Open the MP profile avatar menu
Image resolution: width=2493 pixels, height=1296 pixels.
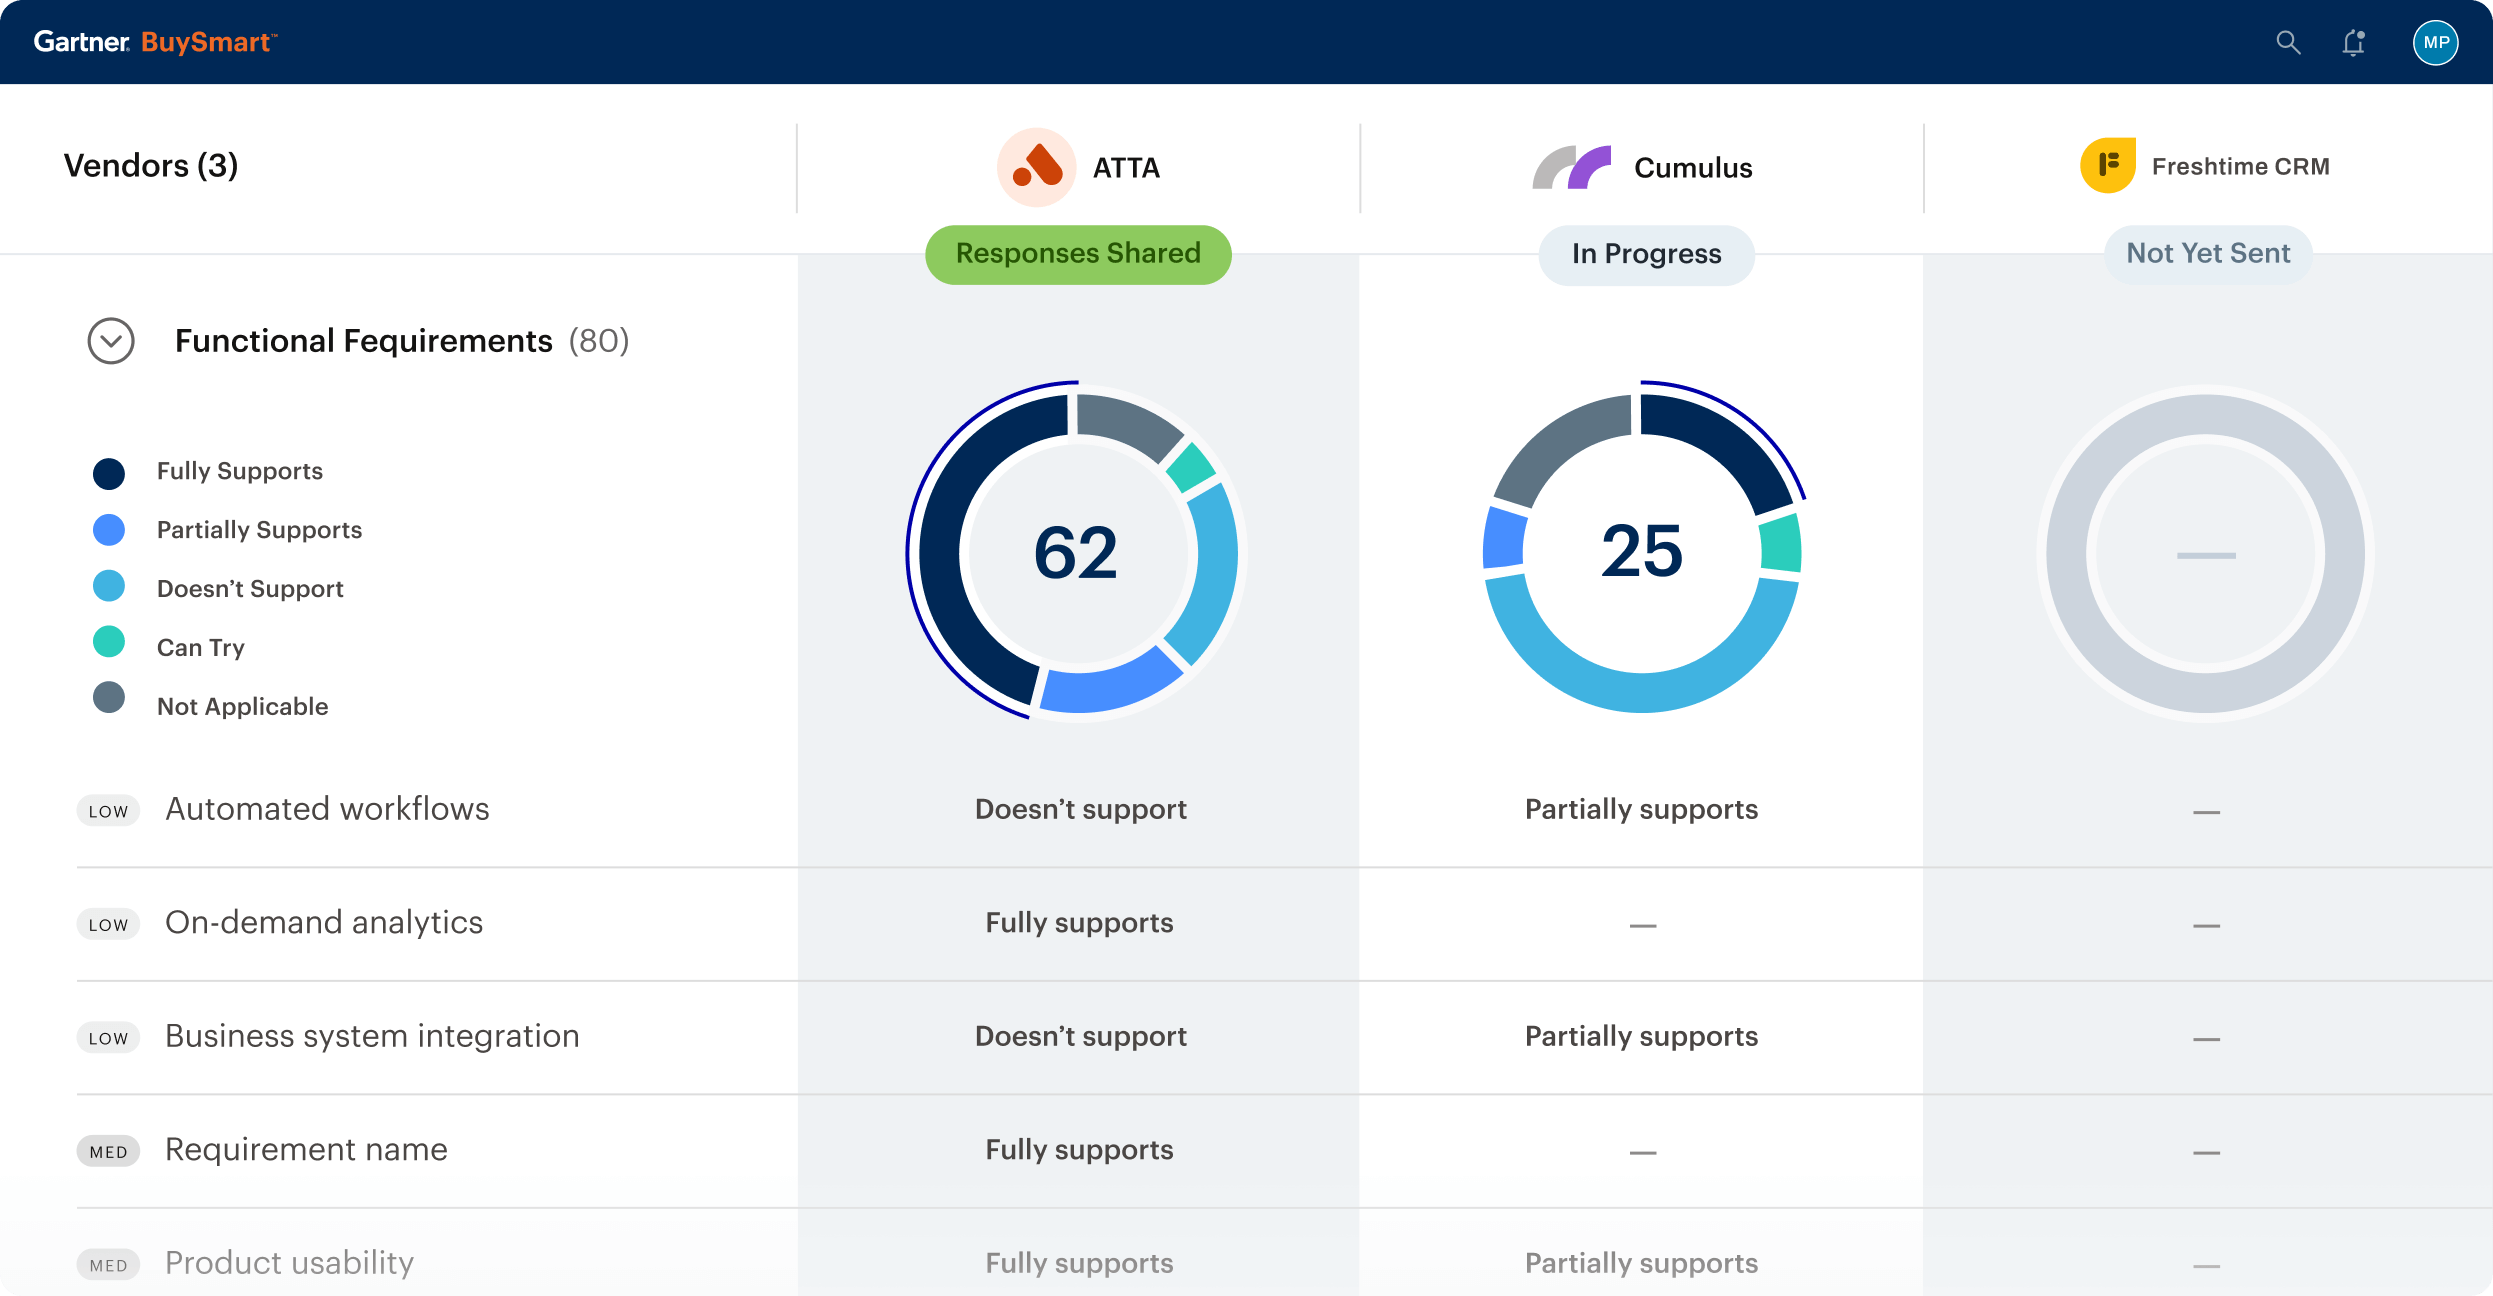[x=2437, y=42]
